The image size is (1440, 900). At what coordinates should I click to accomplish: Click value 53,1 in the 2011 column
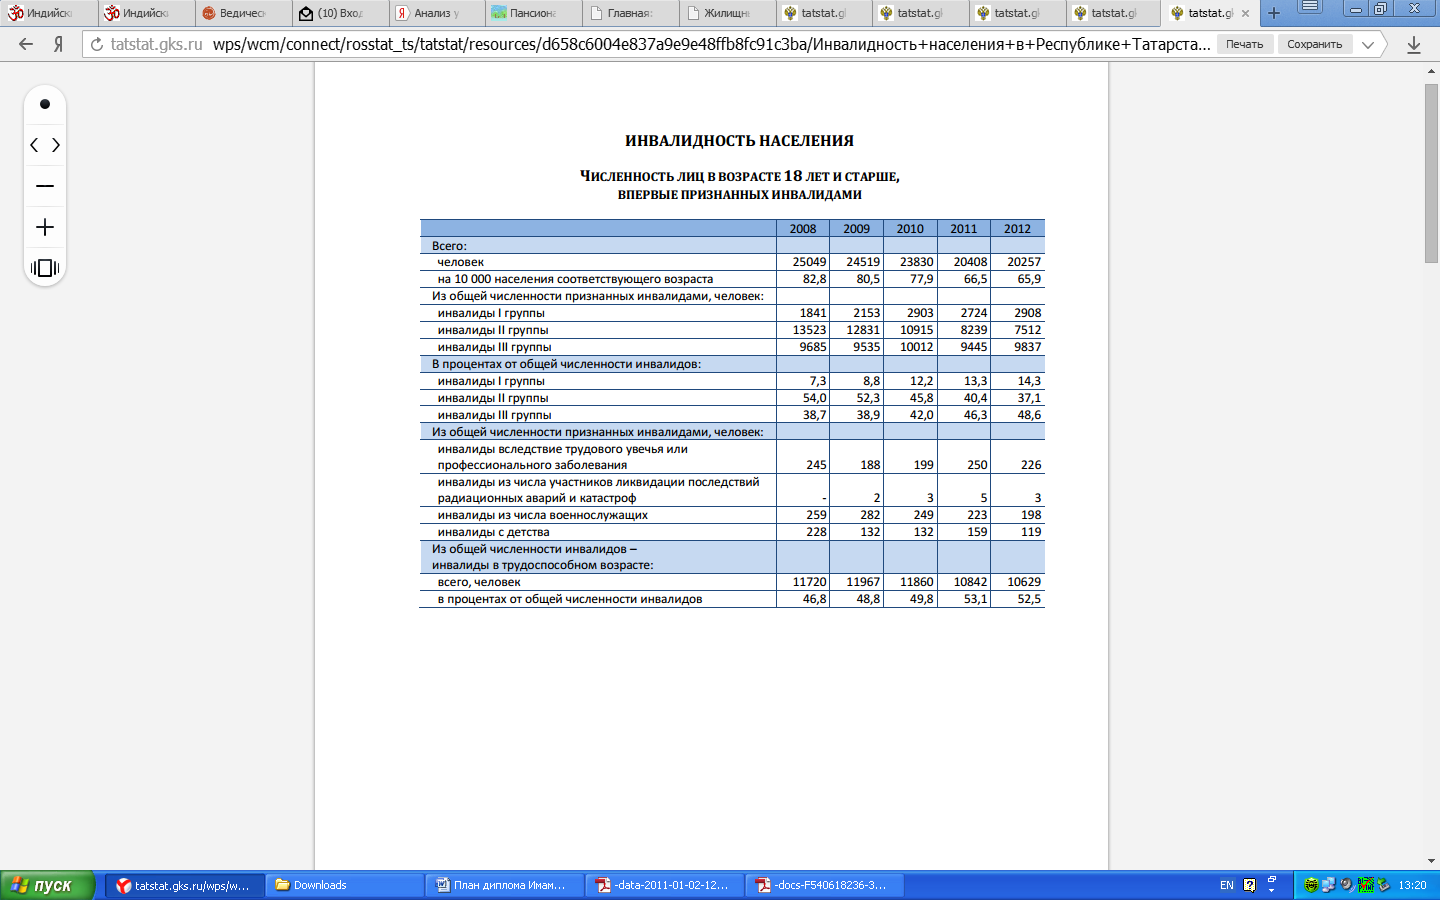(x=975, y=599)
